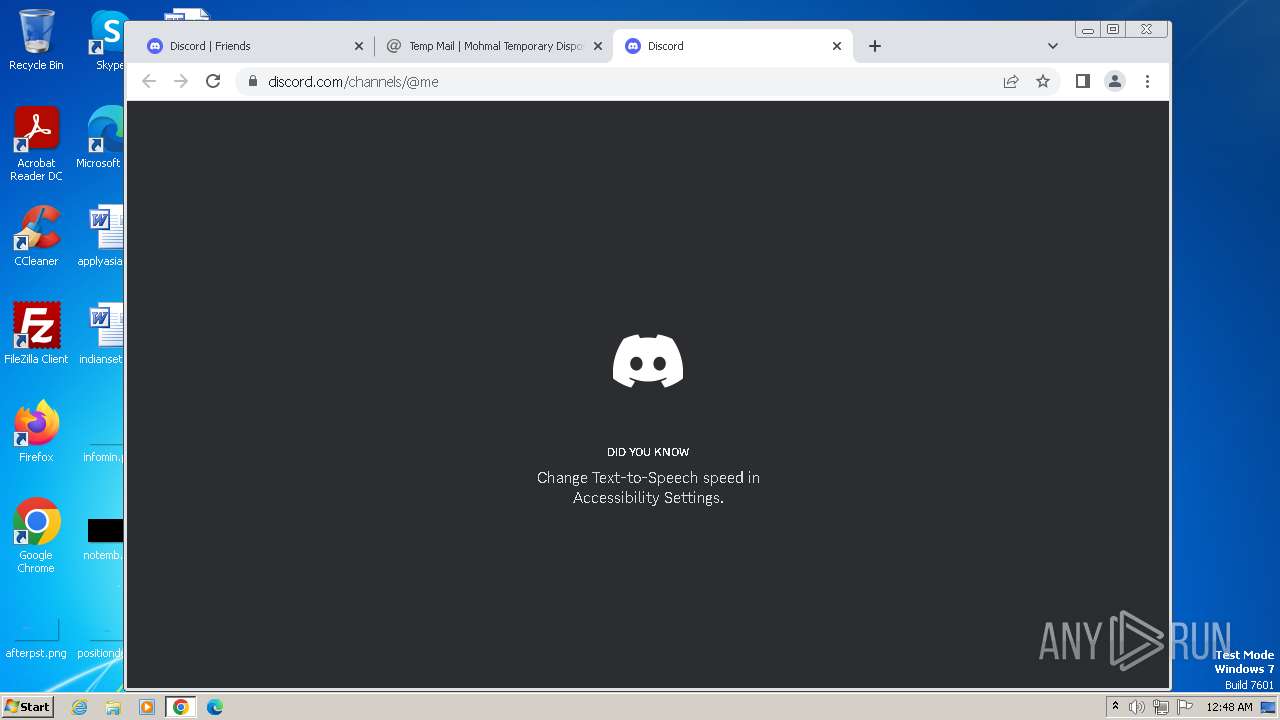Click the Accessibility Settings tip text
Image resolution: width=1280 pixels, height=720 pixels.
coord(648,487)
